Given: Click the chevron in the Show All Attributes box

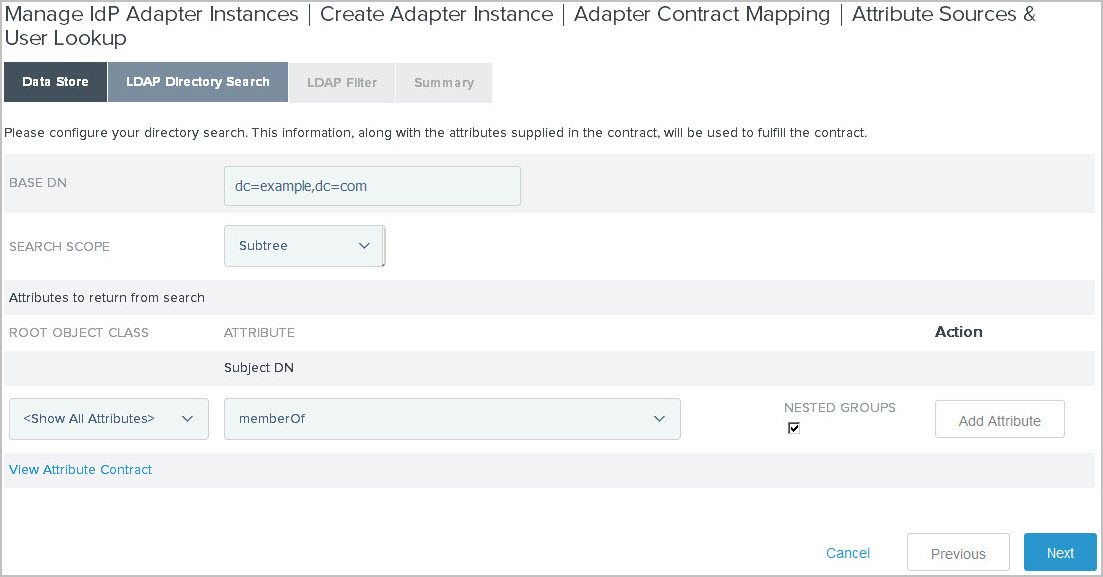Looking at the screenshot, I should point(188,418).
